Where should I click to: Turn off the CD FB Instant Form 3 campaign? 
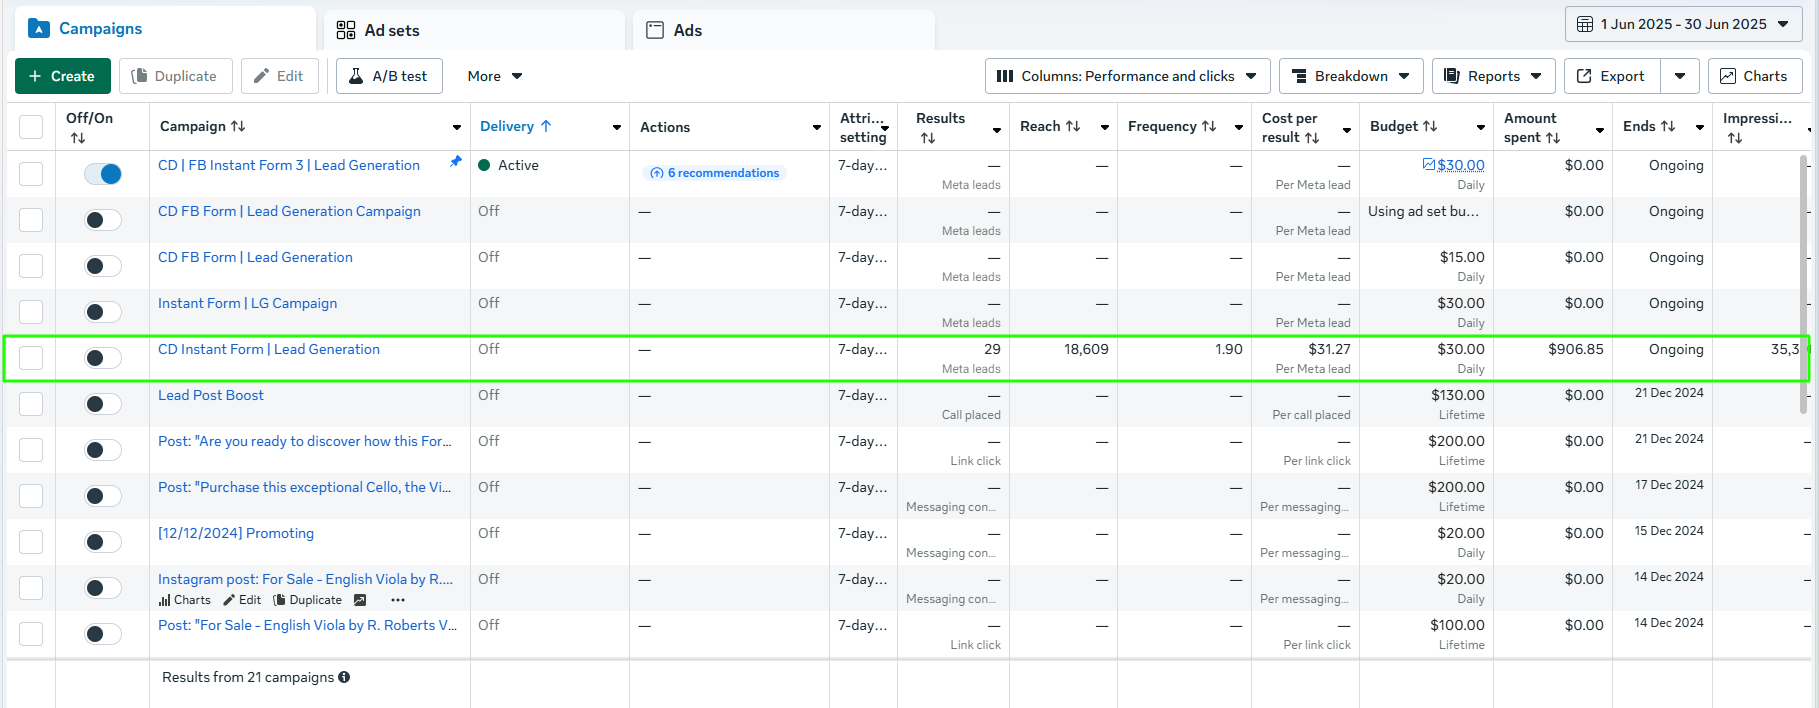tap(103, 174)
